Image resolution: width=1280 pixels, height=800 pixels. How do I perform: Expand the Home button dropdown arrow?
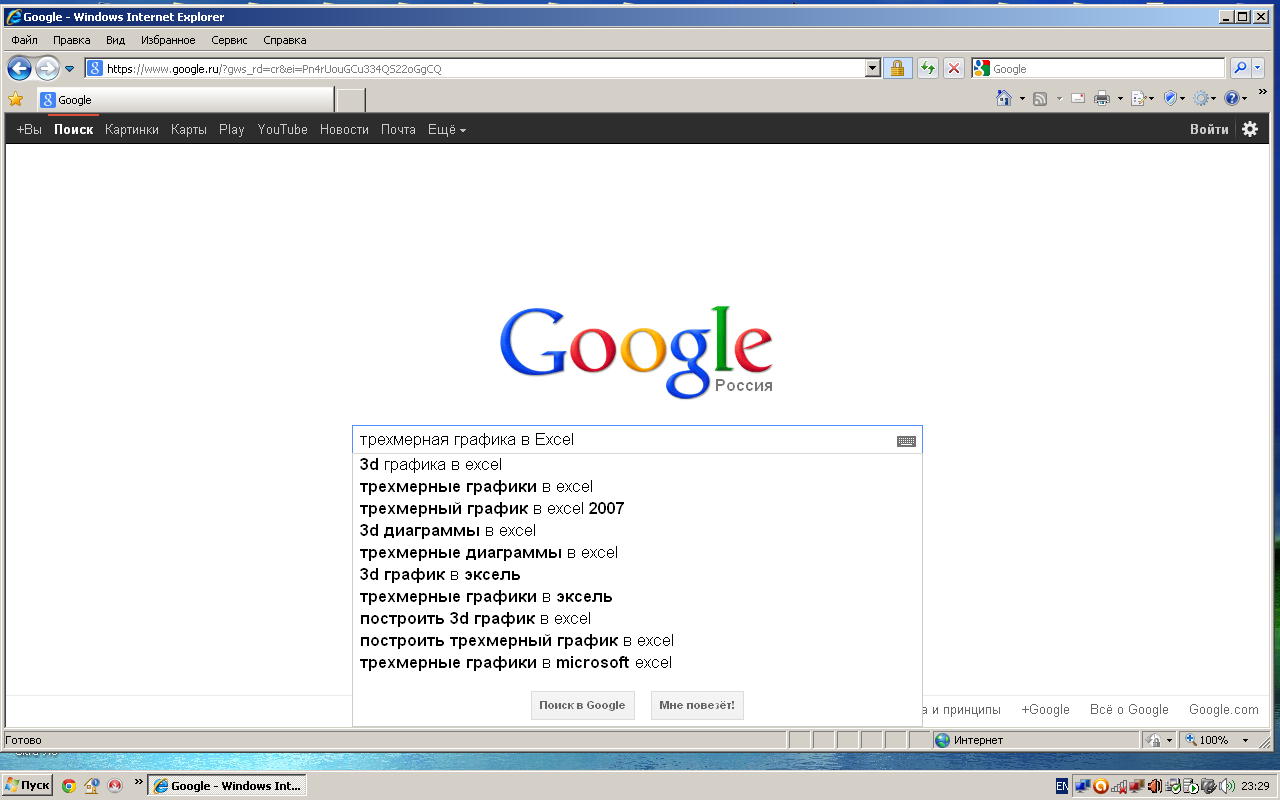pos(1022,98)
